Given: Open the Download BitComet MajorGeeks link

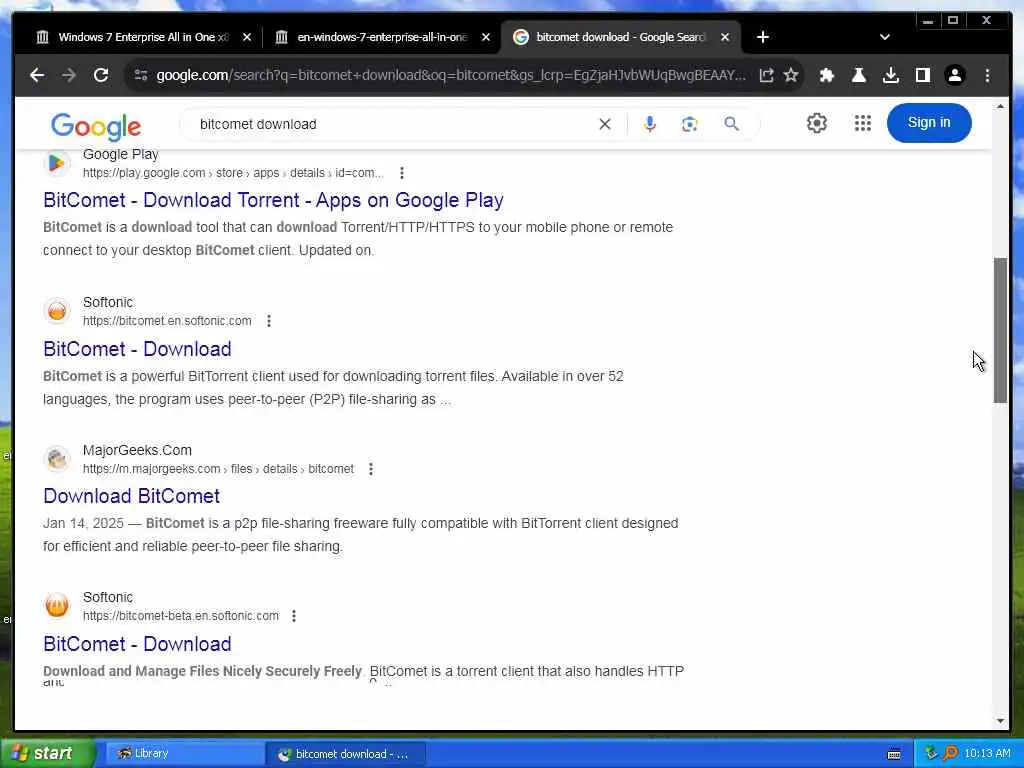Looking at the screenshot, I should (x=131, y=496).
